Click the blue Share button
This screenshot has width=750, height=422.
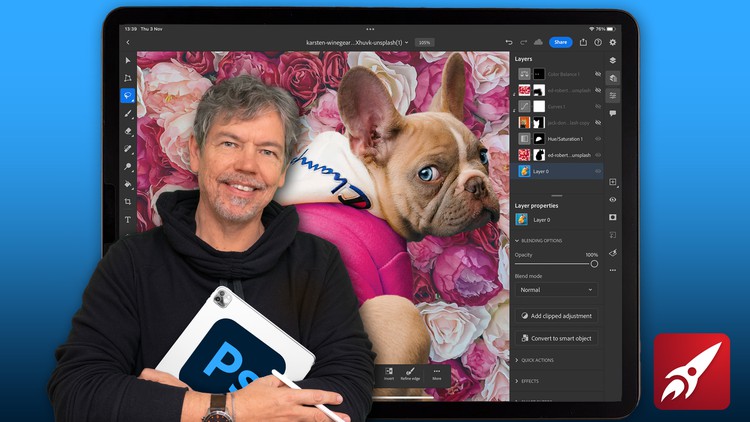(x=561, y=42)
